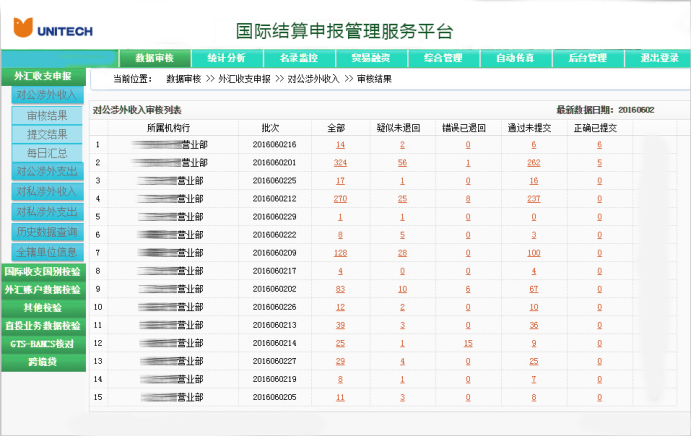692x437 pixels.
Task: Expand the 国际收支国别校验 section
Action: click(x=42, y=271)
